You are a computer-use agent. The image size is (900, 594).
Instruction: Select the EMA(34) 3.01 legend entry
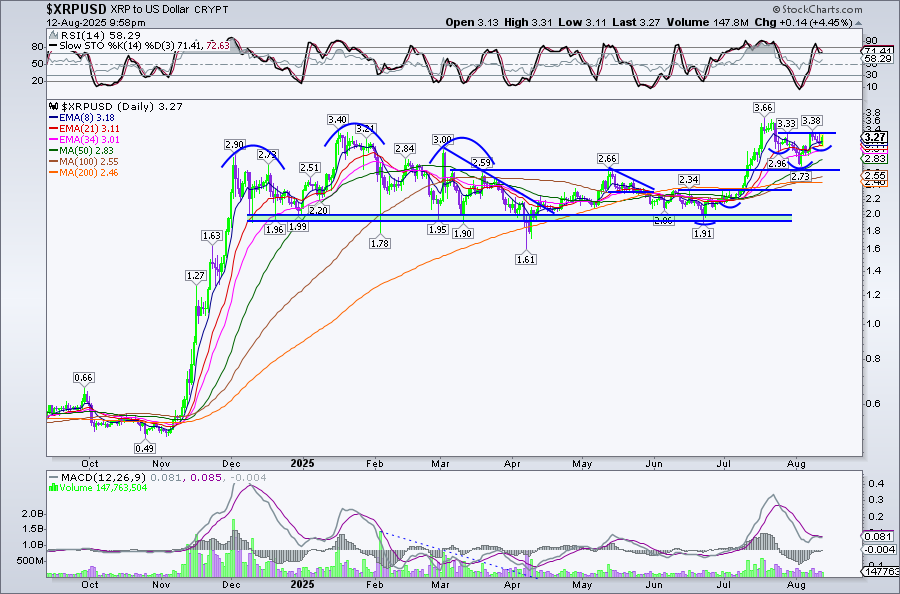coord(84,139)
